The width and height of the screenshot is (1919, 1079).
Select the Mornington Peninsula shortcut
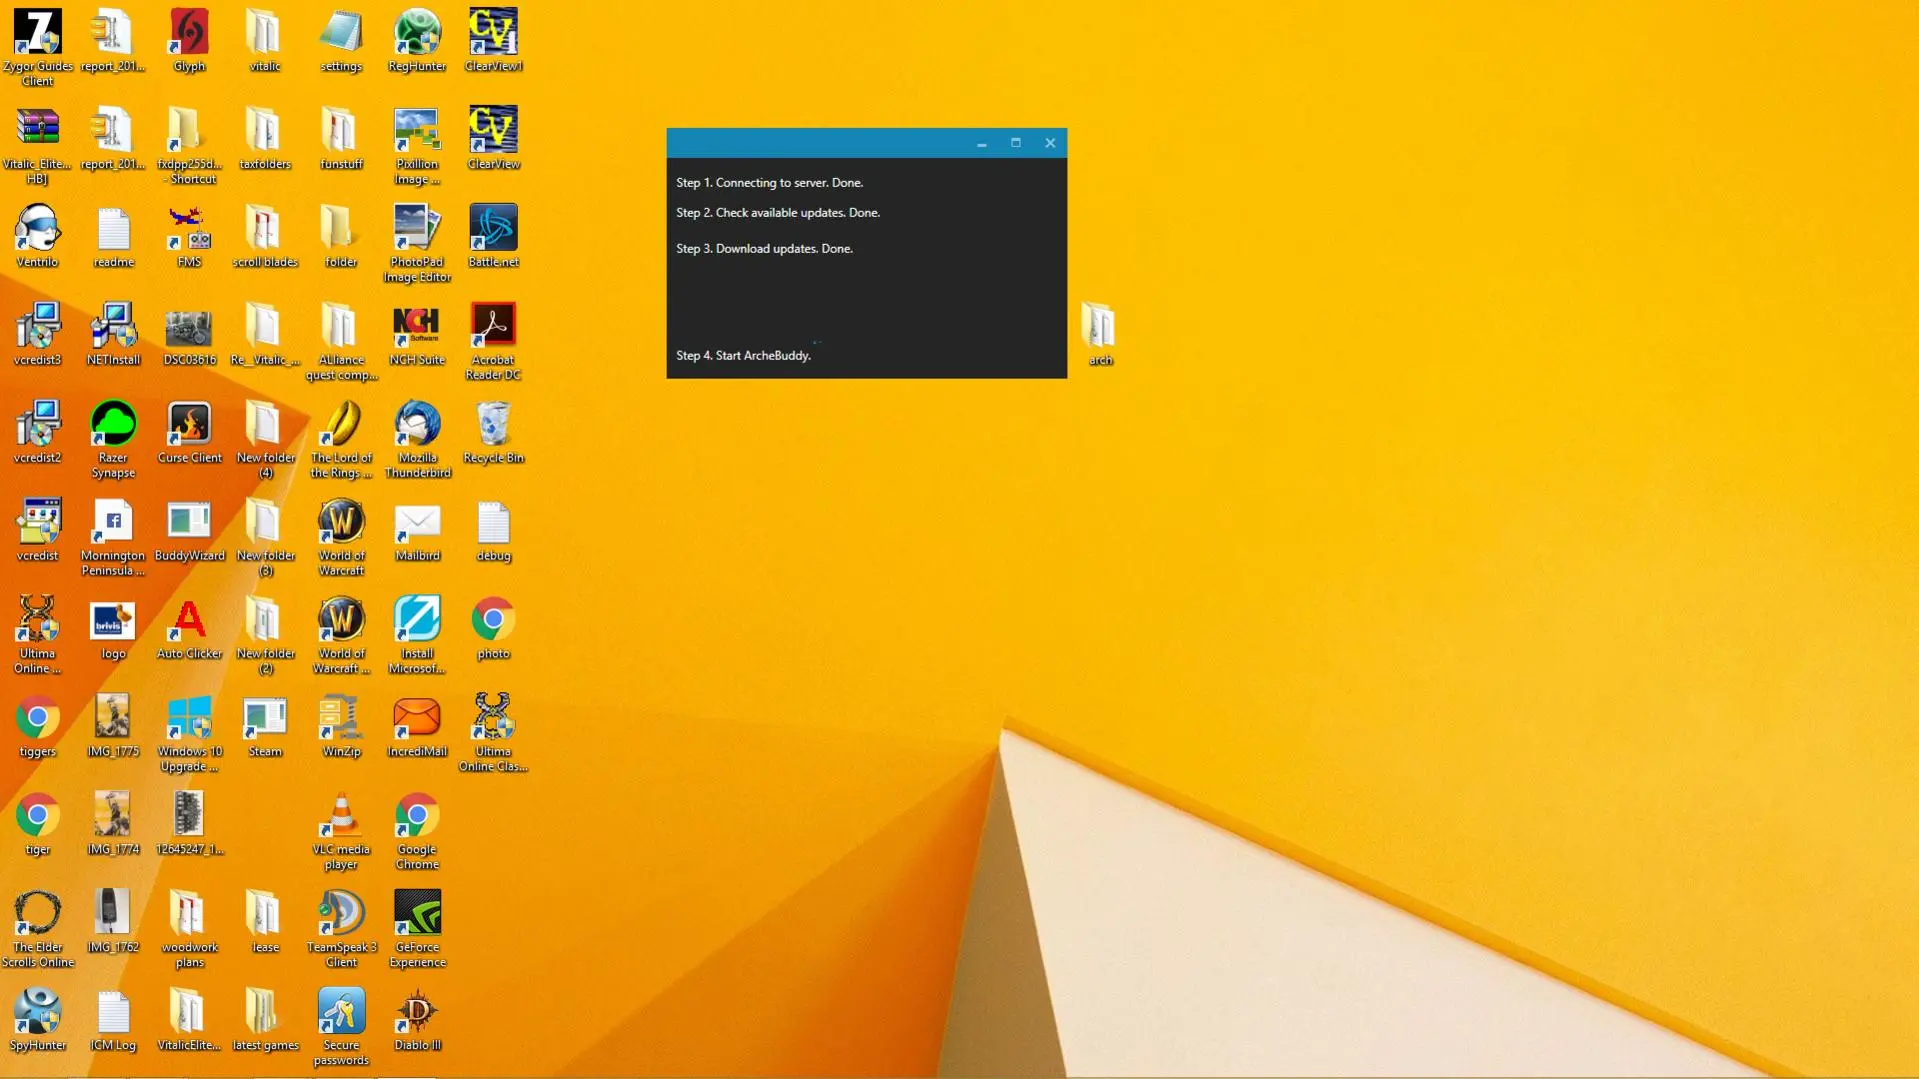click(113, 523)
